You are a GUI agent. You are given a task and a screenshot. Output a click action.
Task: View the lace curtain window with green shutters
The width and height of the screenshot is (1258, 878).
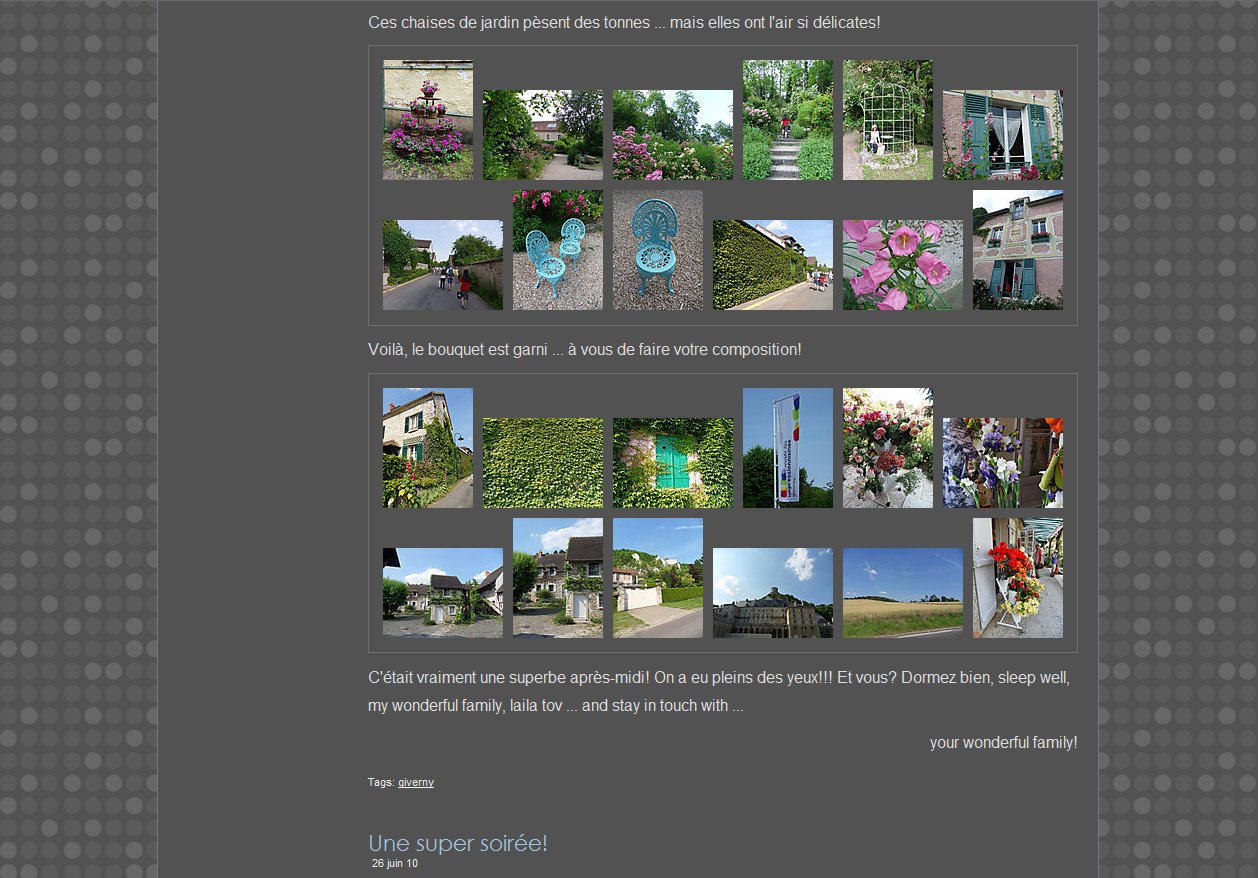pyautogui.click(x=1002, y=135)
